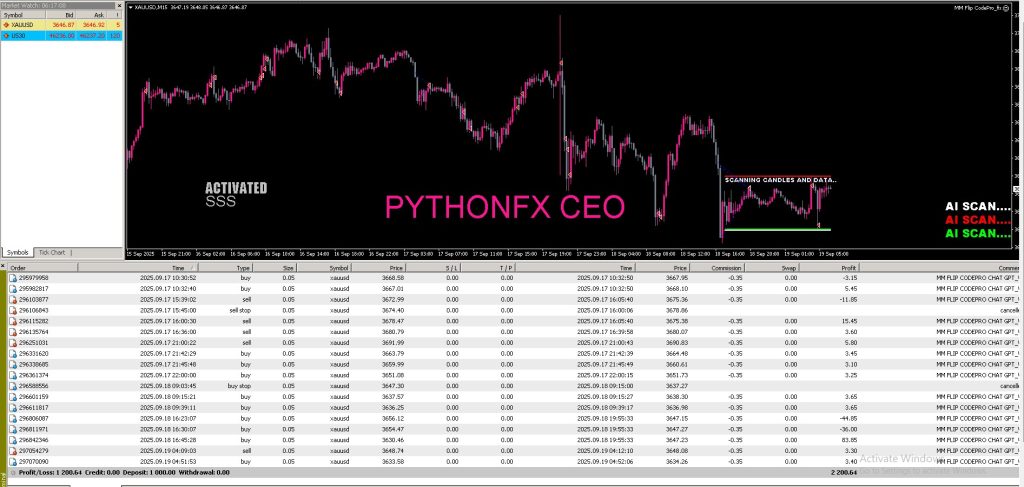The height and width of the screenshot is (487, 1024).
Task: Click the sell stop icon of order 296106843
Action: click(x=13, y=310)
